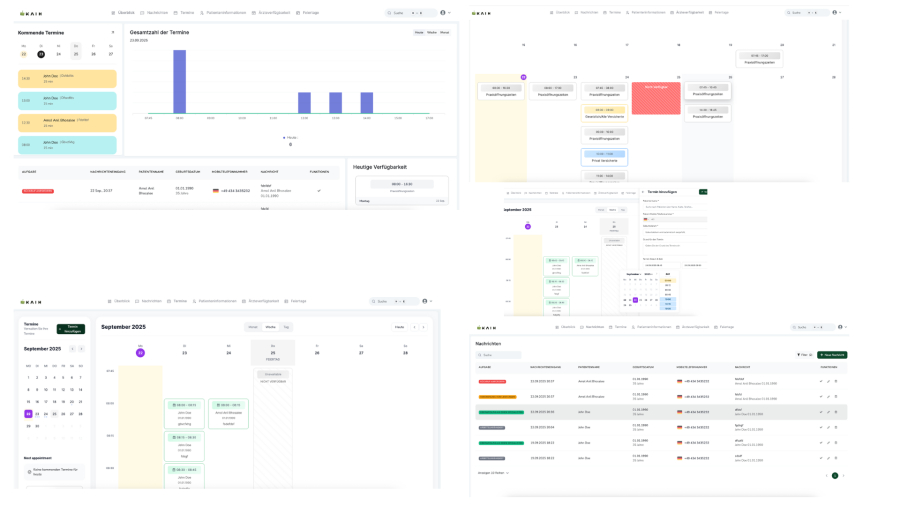Switch September 2025 calendar to Monat view

pos(253,327)
